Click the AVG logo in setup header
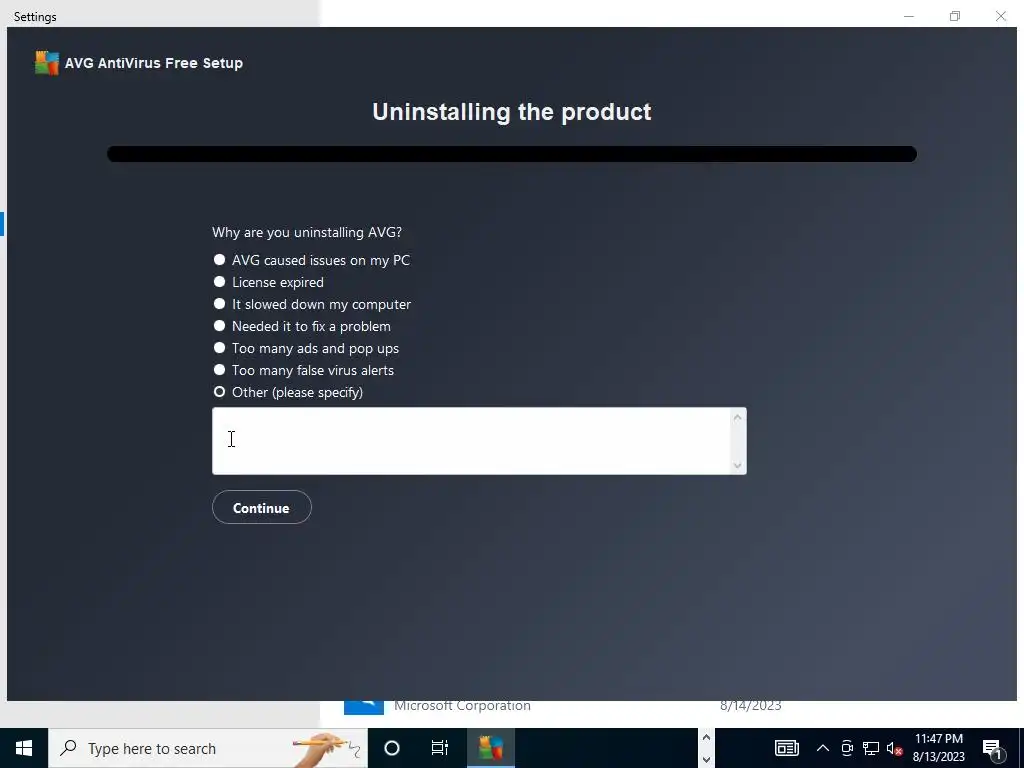This screenshot has width=1024, height=768. 46,63
